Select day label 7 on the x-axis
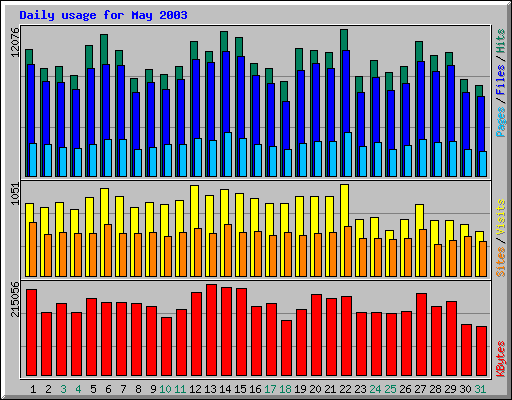This screenshot has width=512, height=400. click(123, 389)
